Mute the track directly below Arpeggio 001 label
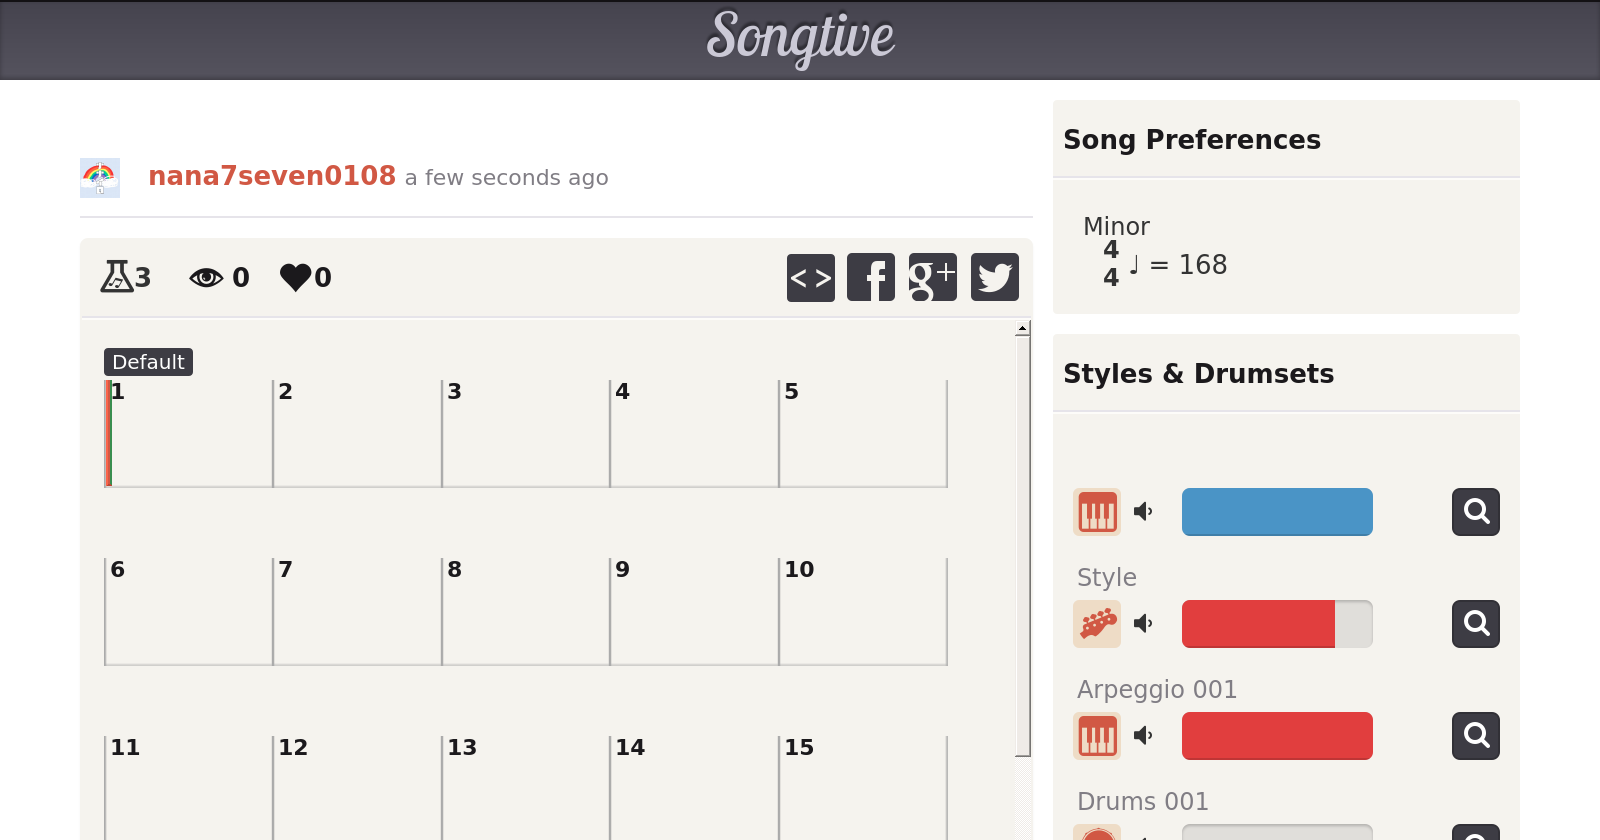The height and width of the screenshot is (840, 1600). 1143,736
